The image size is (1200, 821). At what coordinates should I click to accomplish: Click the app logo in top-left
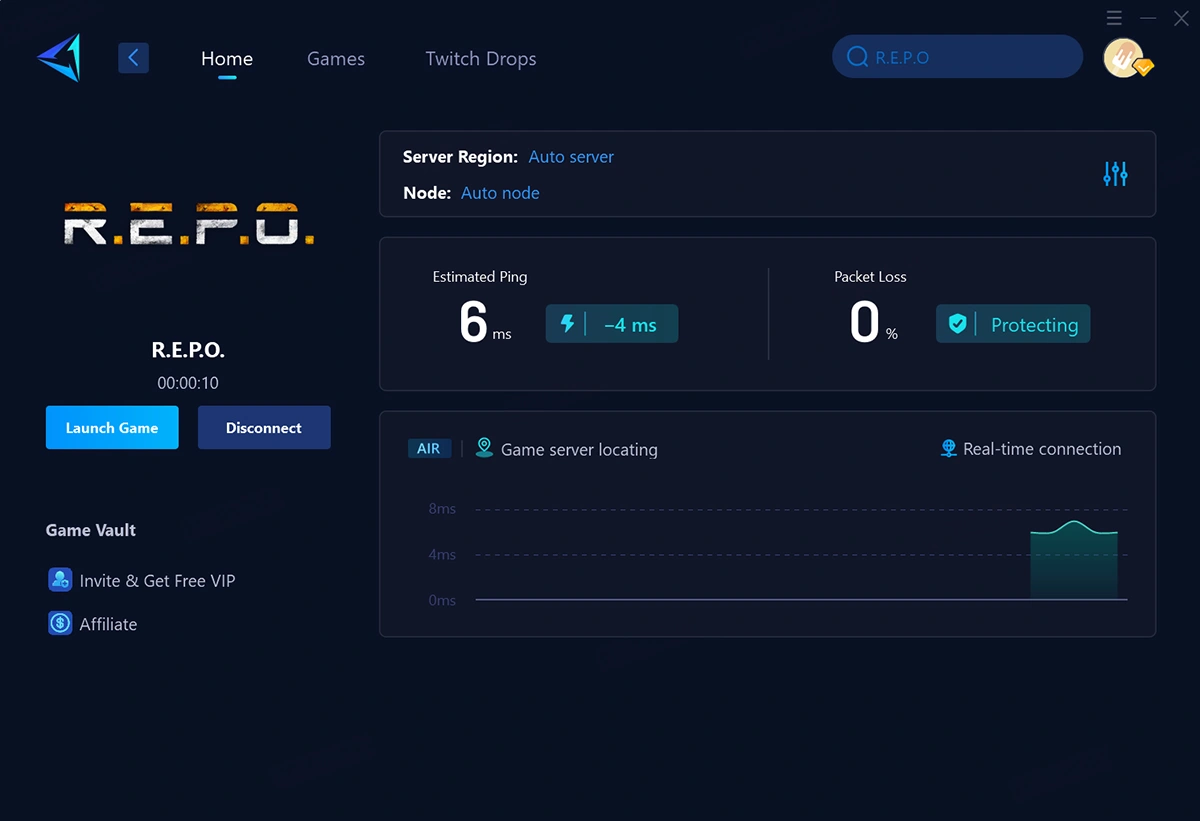tap(59, 58)
